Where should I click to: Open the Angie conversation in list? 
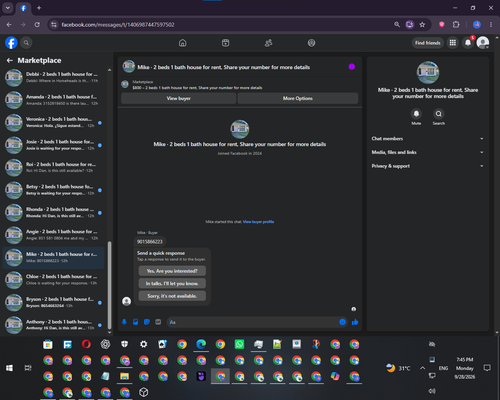(53, 235)
